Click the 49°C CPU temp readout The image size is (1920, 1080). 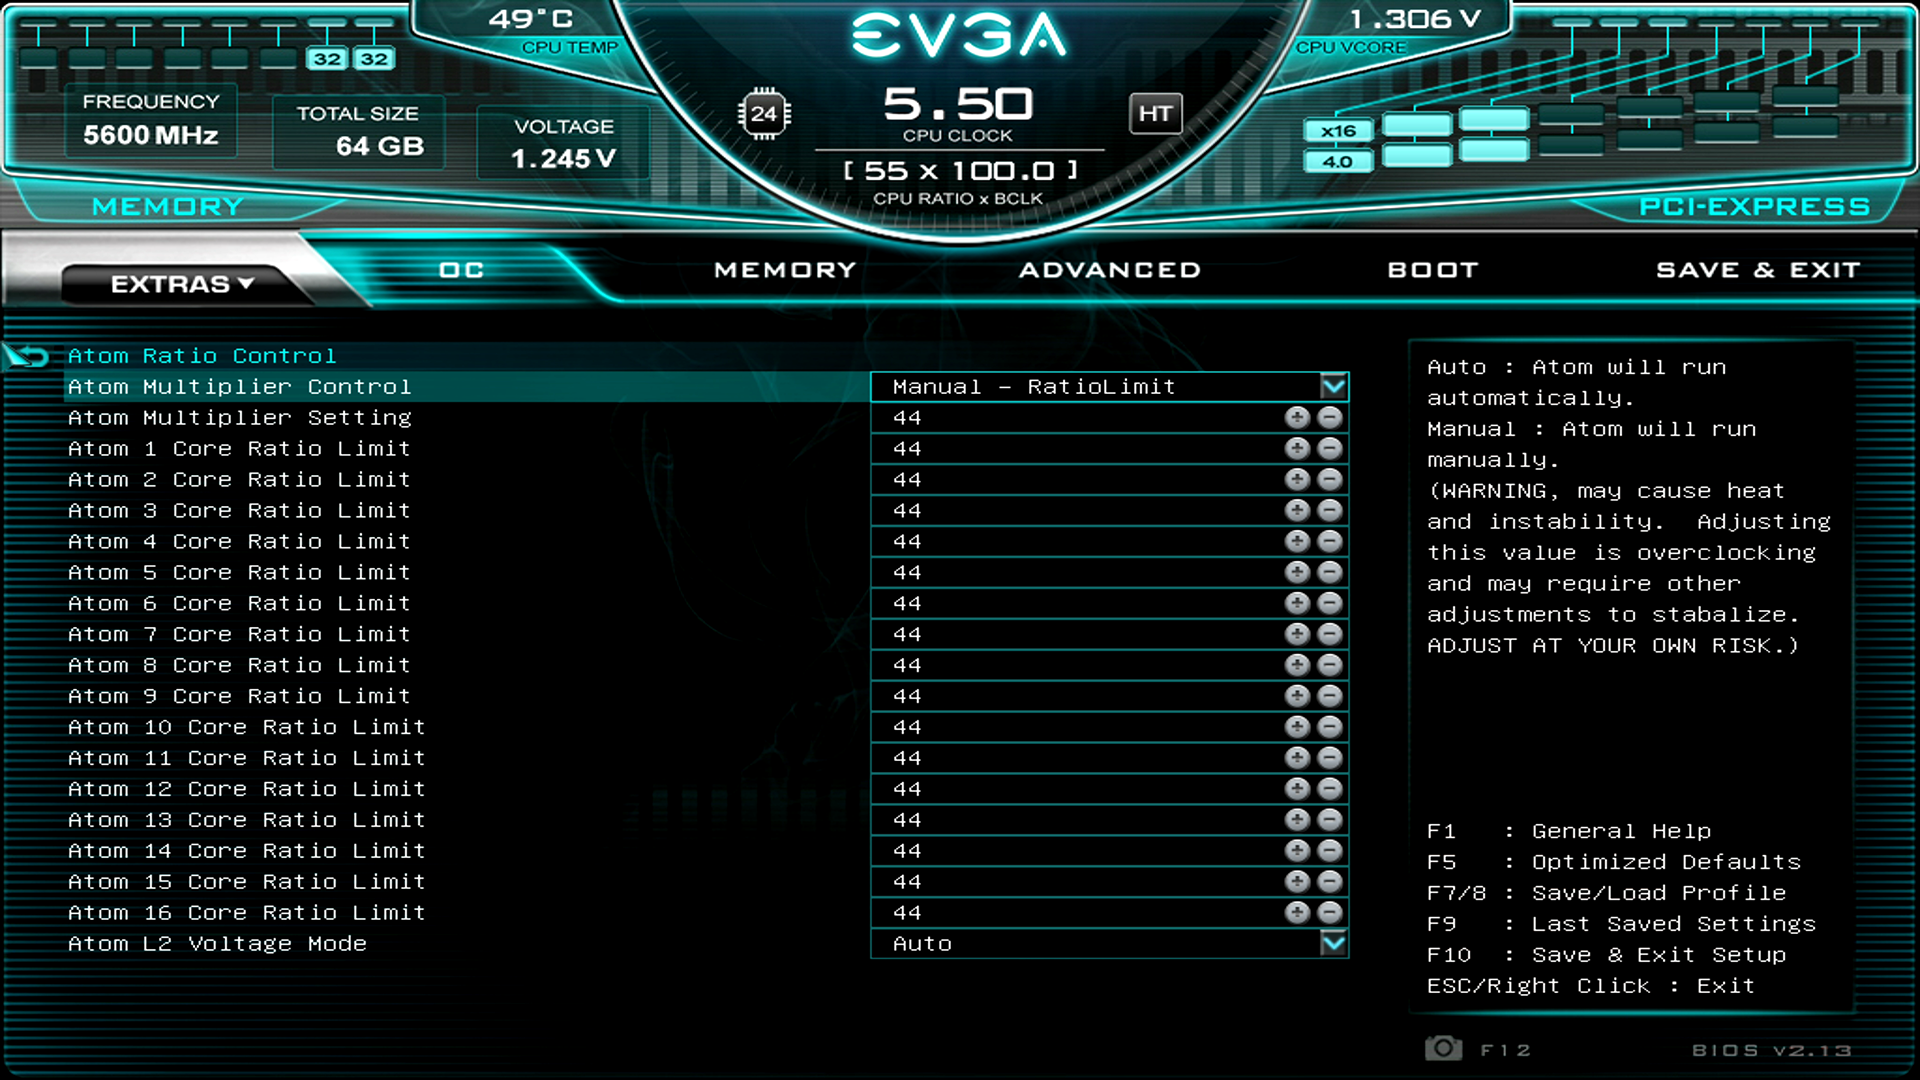pyautogui.click(x=531, y=19)
